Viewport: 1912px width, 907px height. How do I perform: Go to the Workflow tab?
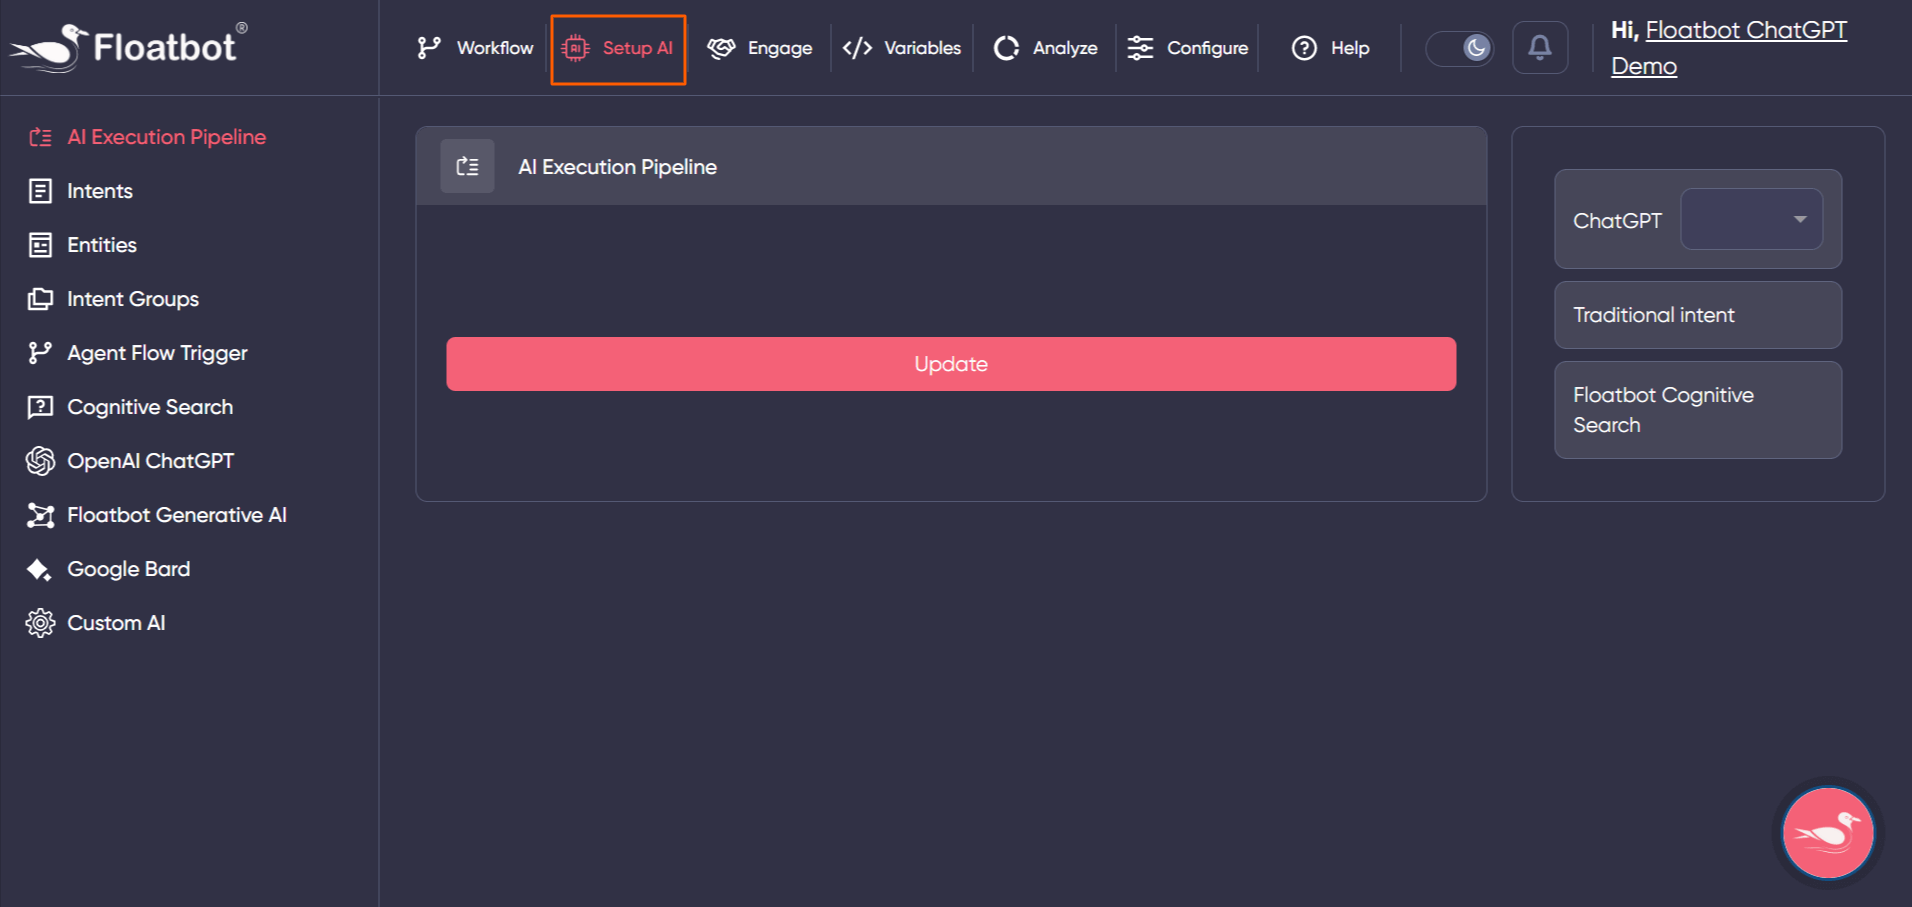[476, 48]
